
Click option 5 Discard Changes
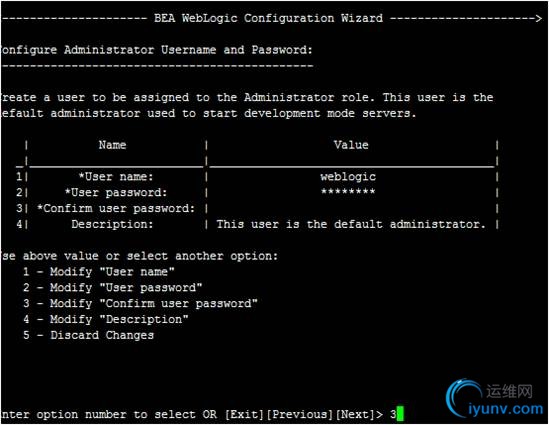[88, 335]
